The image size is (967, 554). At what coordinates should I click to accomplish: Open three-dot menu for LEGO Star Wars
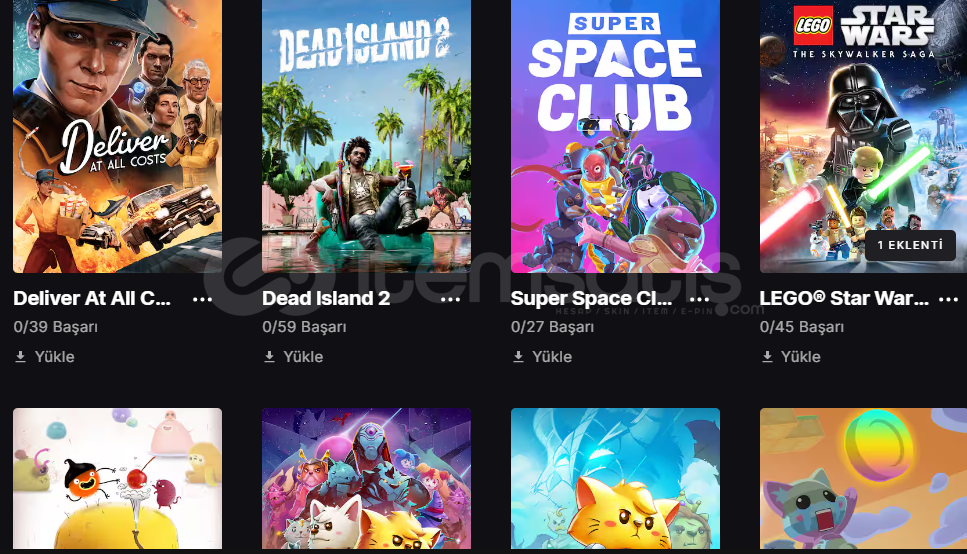tap(948, 299)
